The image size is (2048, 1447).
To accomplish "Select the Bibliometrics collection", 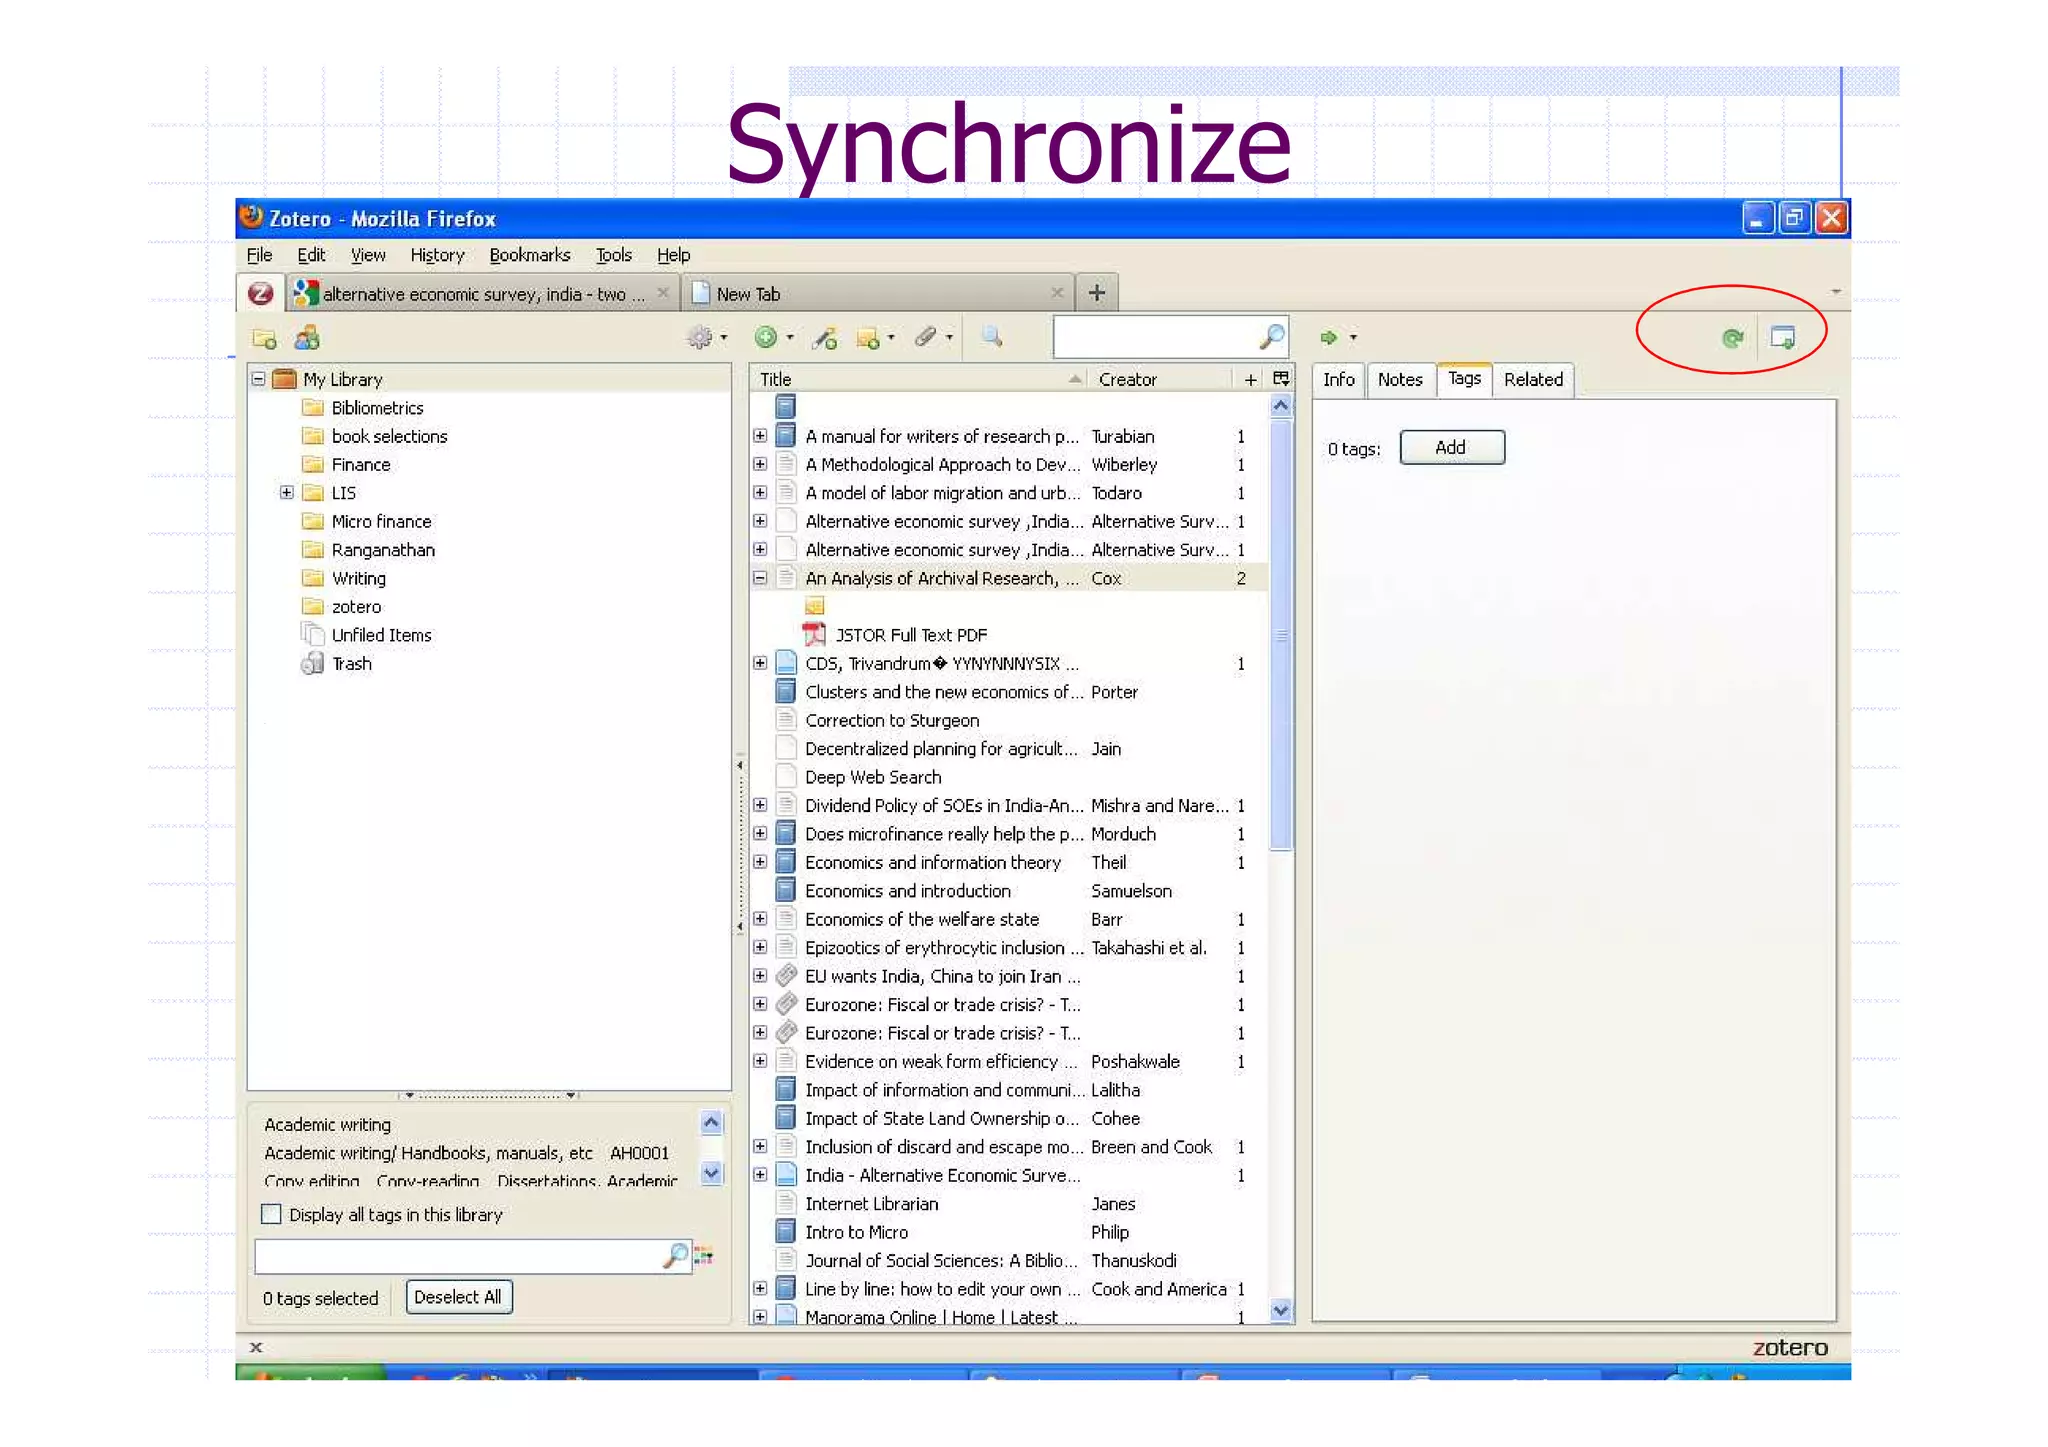I will 377,408.
